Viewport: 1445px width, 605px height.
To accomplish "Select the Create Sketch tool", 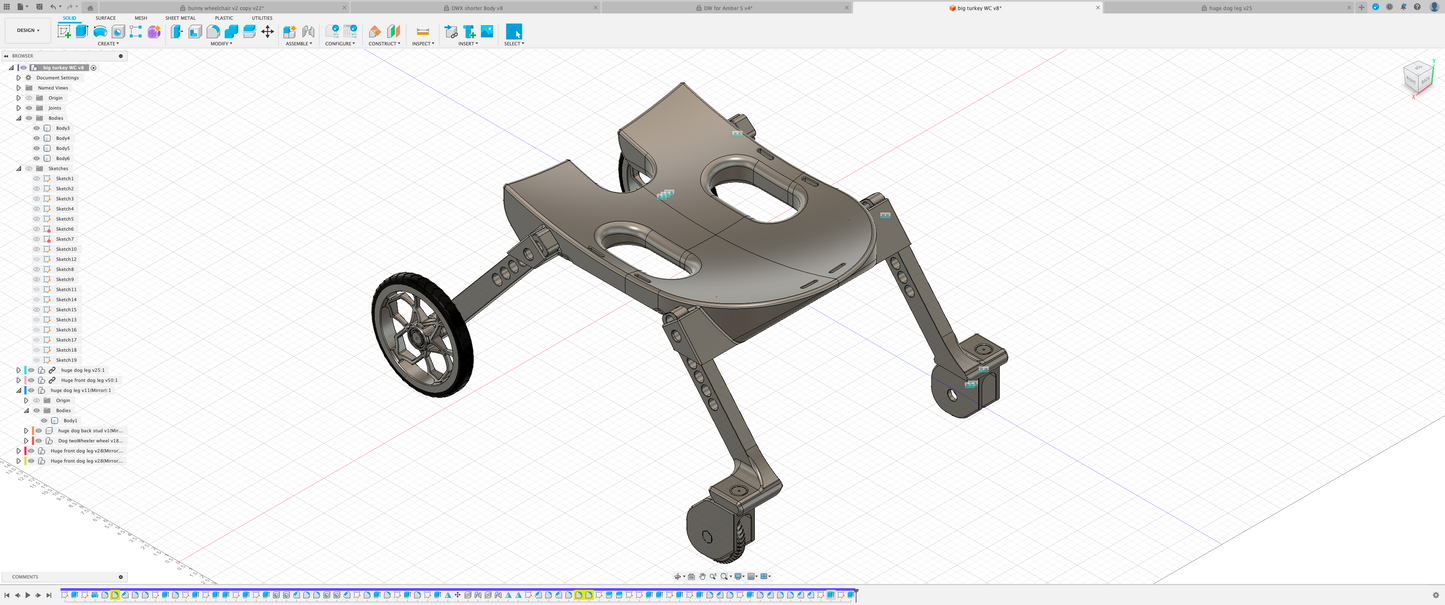I will (64, 32).
